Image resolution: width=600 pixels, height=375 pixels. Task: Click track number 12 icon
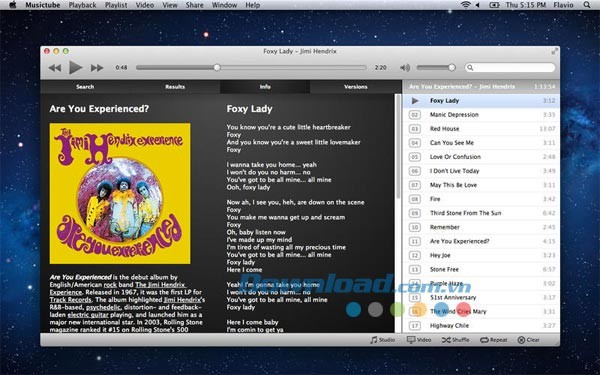tap(415, 255)
